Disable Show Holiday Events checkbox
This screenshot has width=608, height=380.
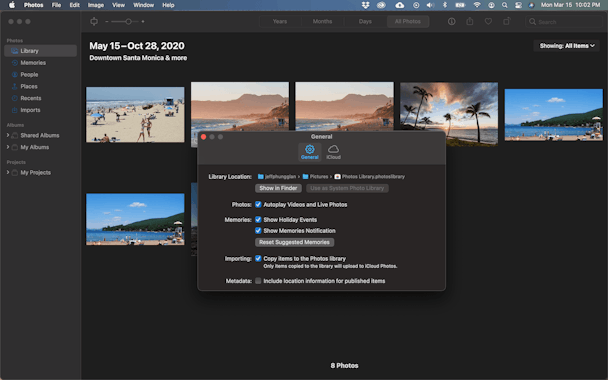pyautogui.click(x=258, y=219)
